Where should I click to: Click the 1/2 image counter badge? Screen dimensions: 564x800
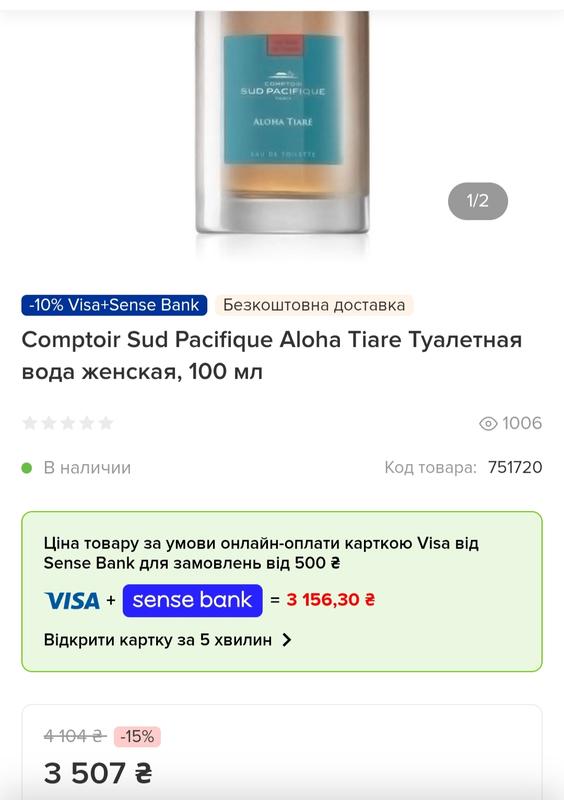click(x=478, y=201)
